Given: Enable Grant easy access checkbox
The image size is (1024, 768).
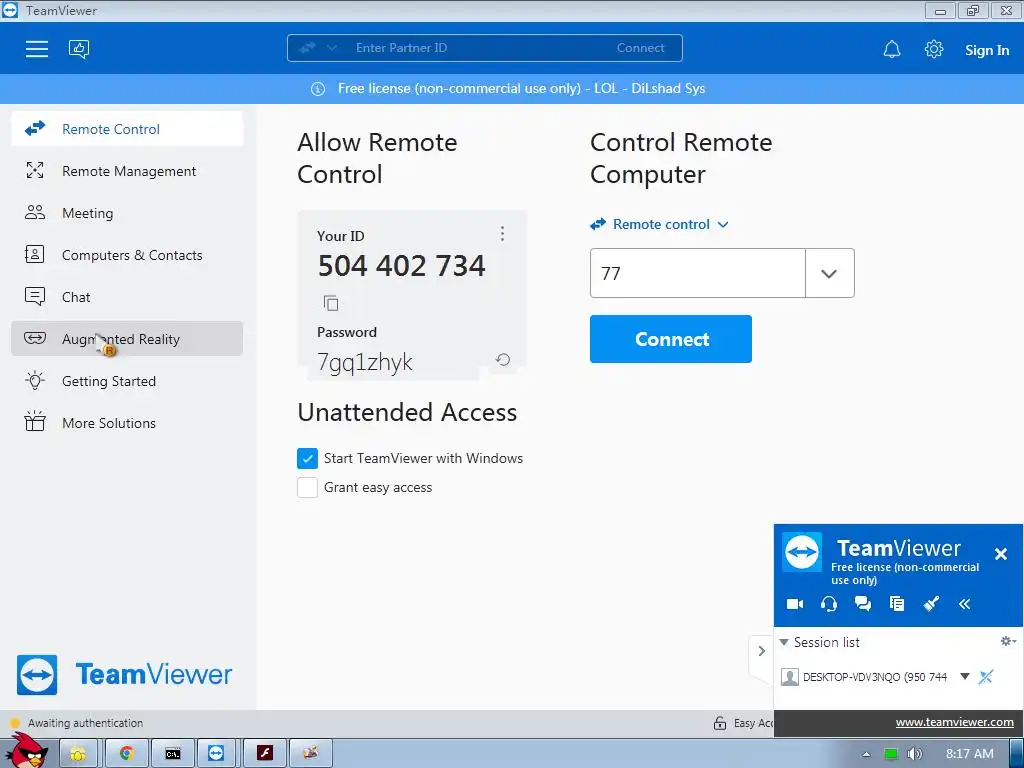Looking at the screenshot, I should pyautogui.click(x=307, y=487).
